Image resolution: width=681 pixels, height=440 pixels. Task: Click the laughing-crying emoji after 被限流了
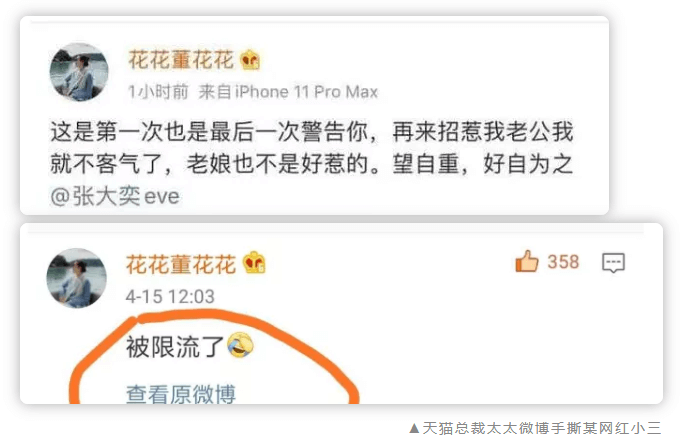pos(241,346)
